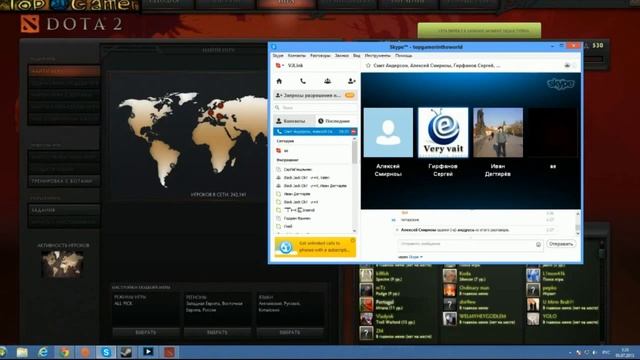Viewport: 640px width, 360px height.
Task: Open File Explorer from the taskbar
Action: 22,352
